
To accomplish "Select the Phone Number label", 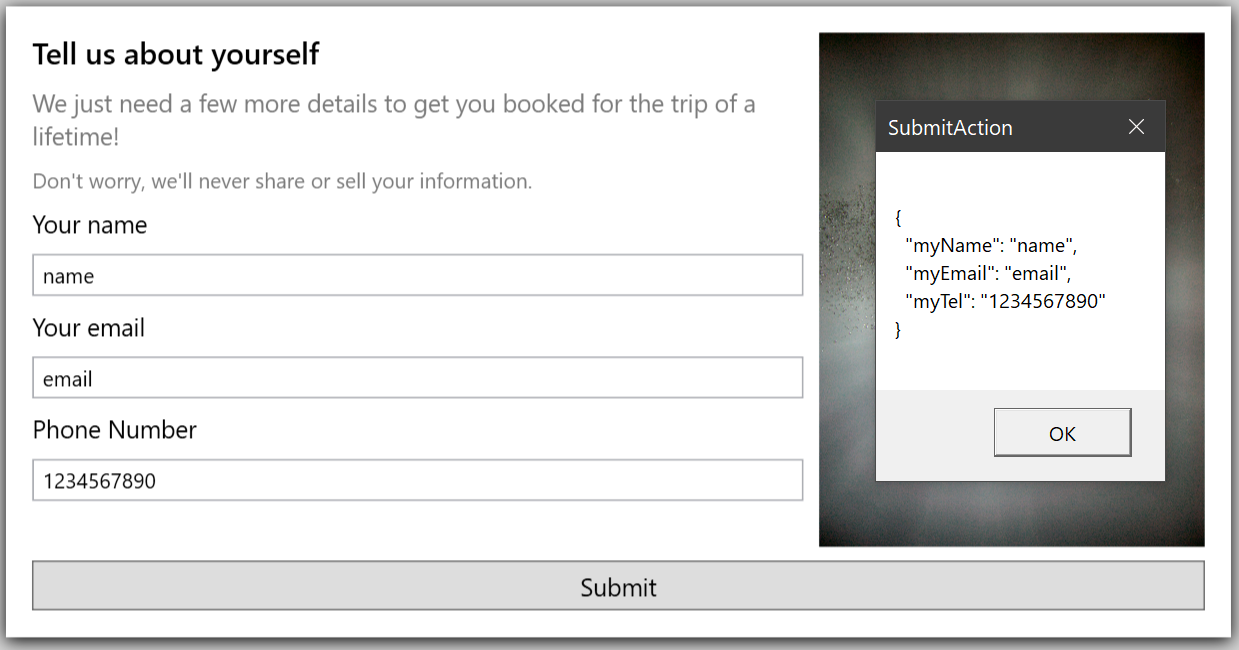I will 114,430.
